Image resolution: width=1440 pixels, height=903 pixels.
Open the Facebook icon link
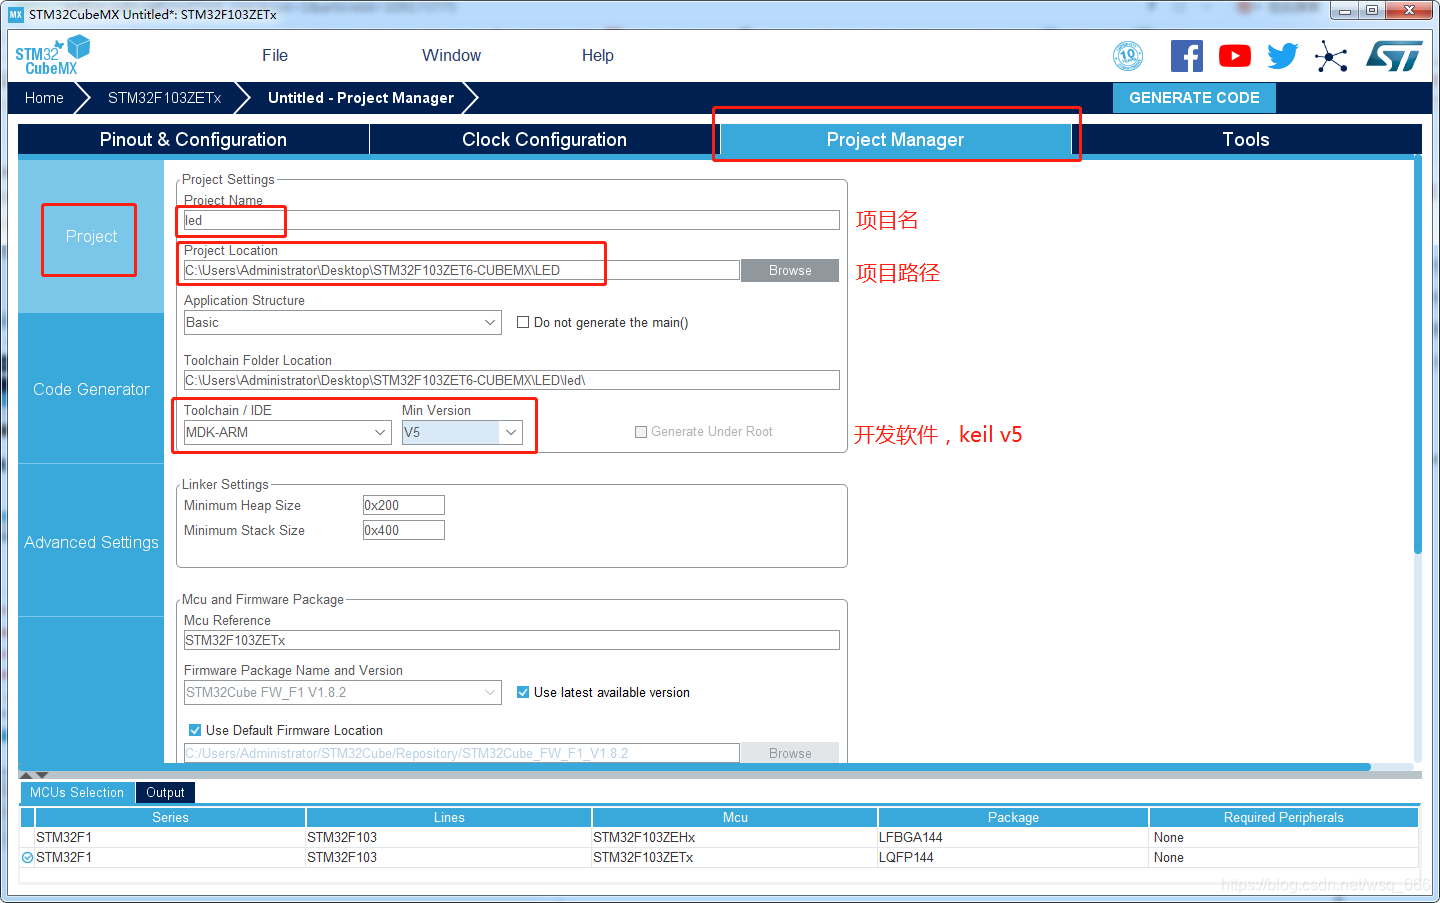[x=1187, y=56]
